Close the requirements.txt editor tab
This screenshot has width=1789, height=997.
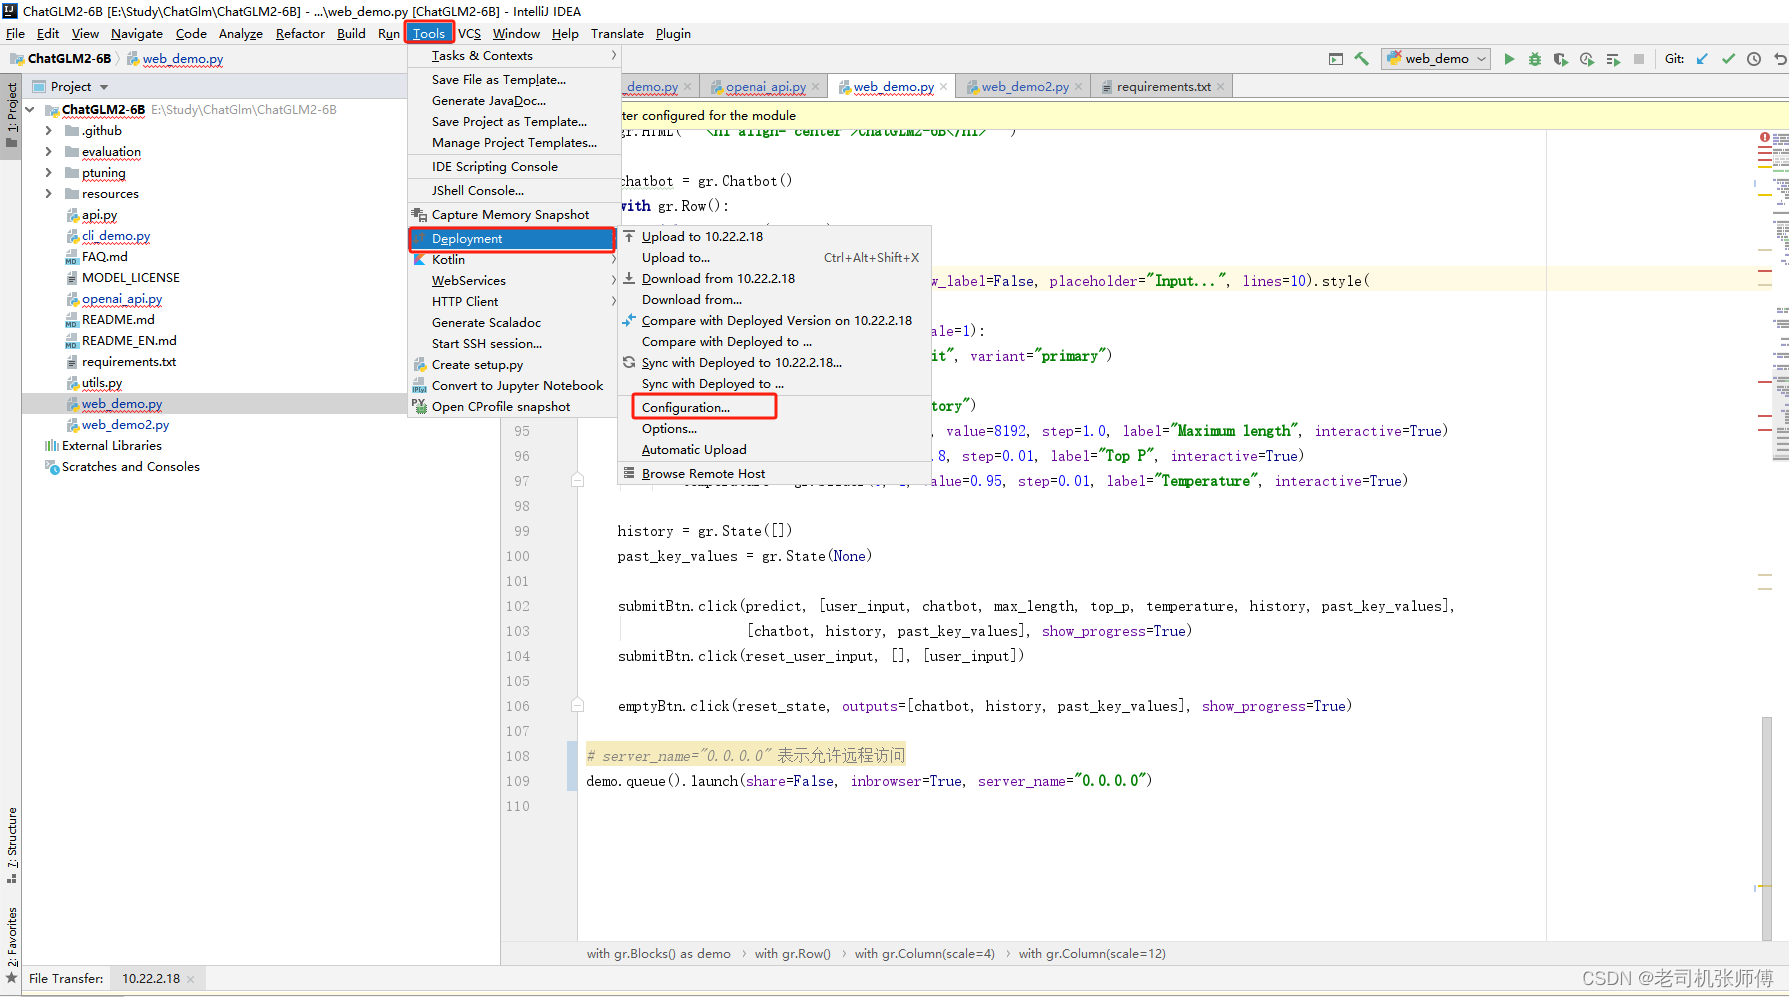click(x=1220, y=87)
